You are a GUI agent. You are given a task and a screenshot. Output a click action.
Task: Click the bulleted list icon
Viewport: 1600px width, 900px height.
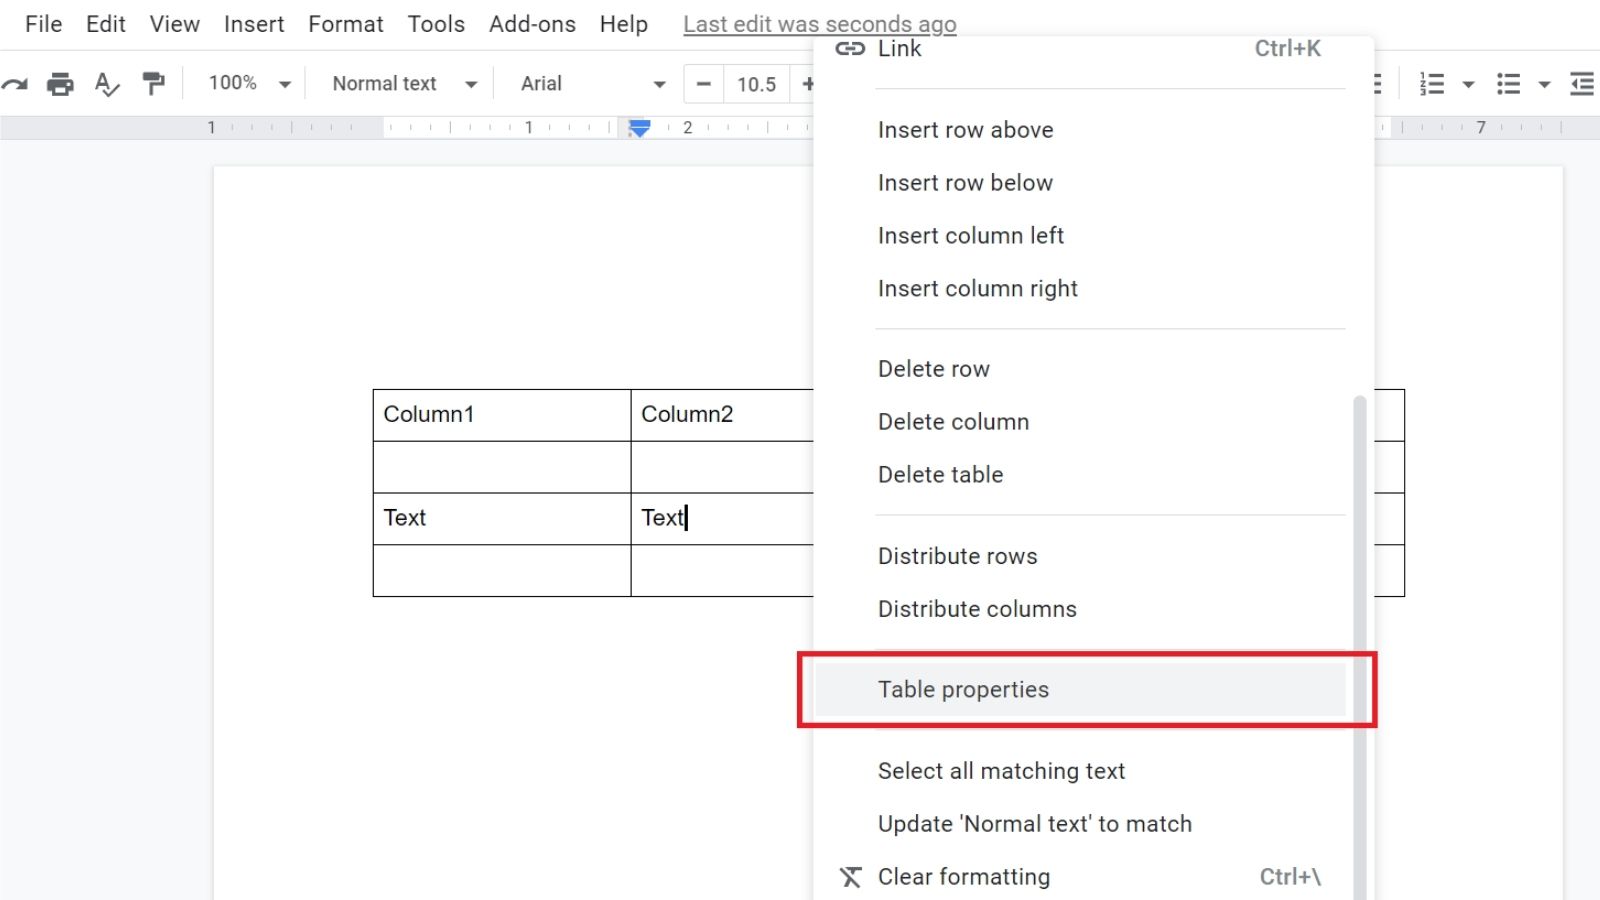pyautogui.click(x=1508, y=84)
